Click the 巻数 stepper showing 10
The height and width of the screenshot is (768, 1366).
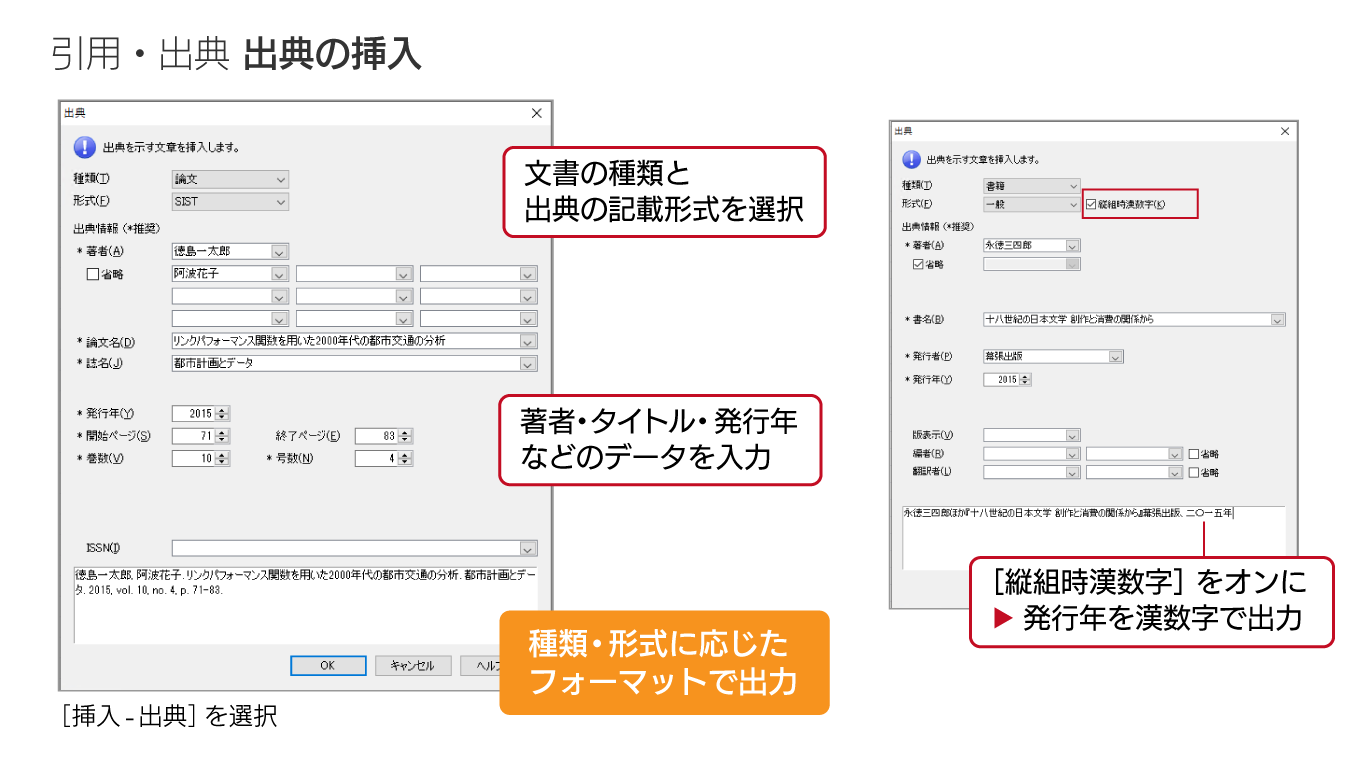click(x=222, y=459)
